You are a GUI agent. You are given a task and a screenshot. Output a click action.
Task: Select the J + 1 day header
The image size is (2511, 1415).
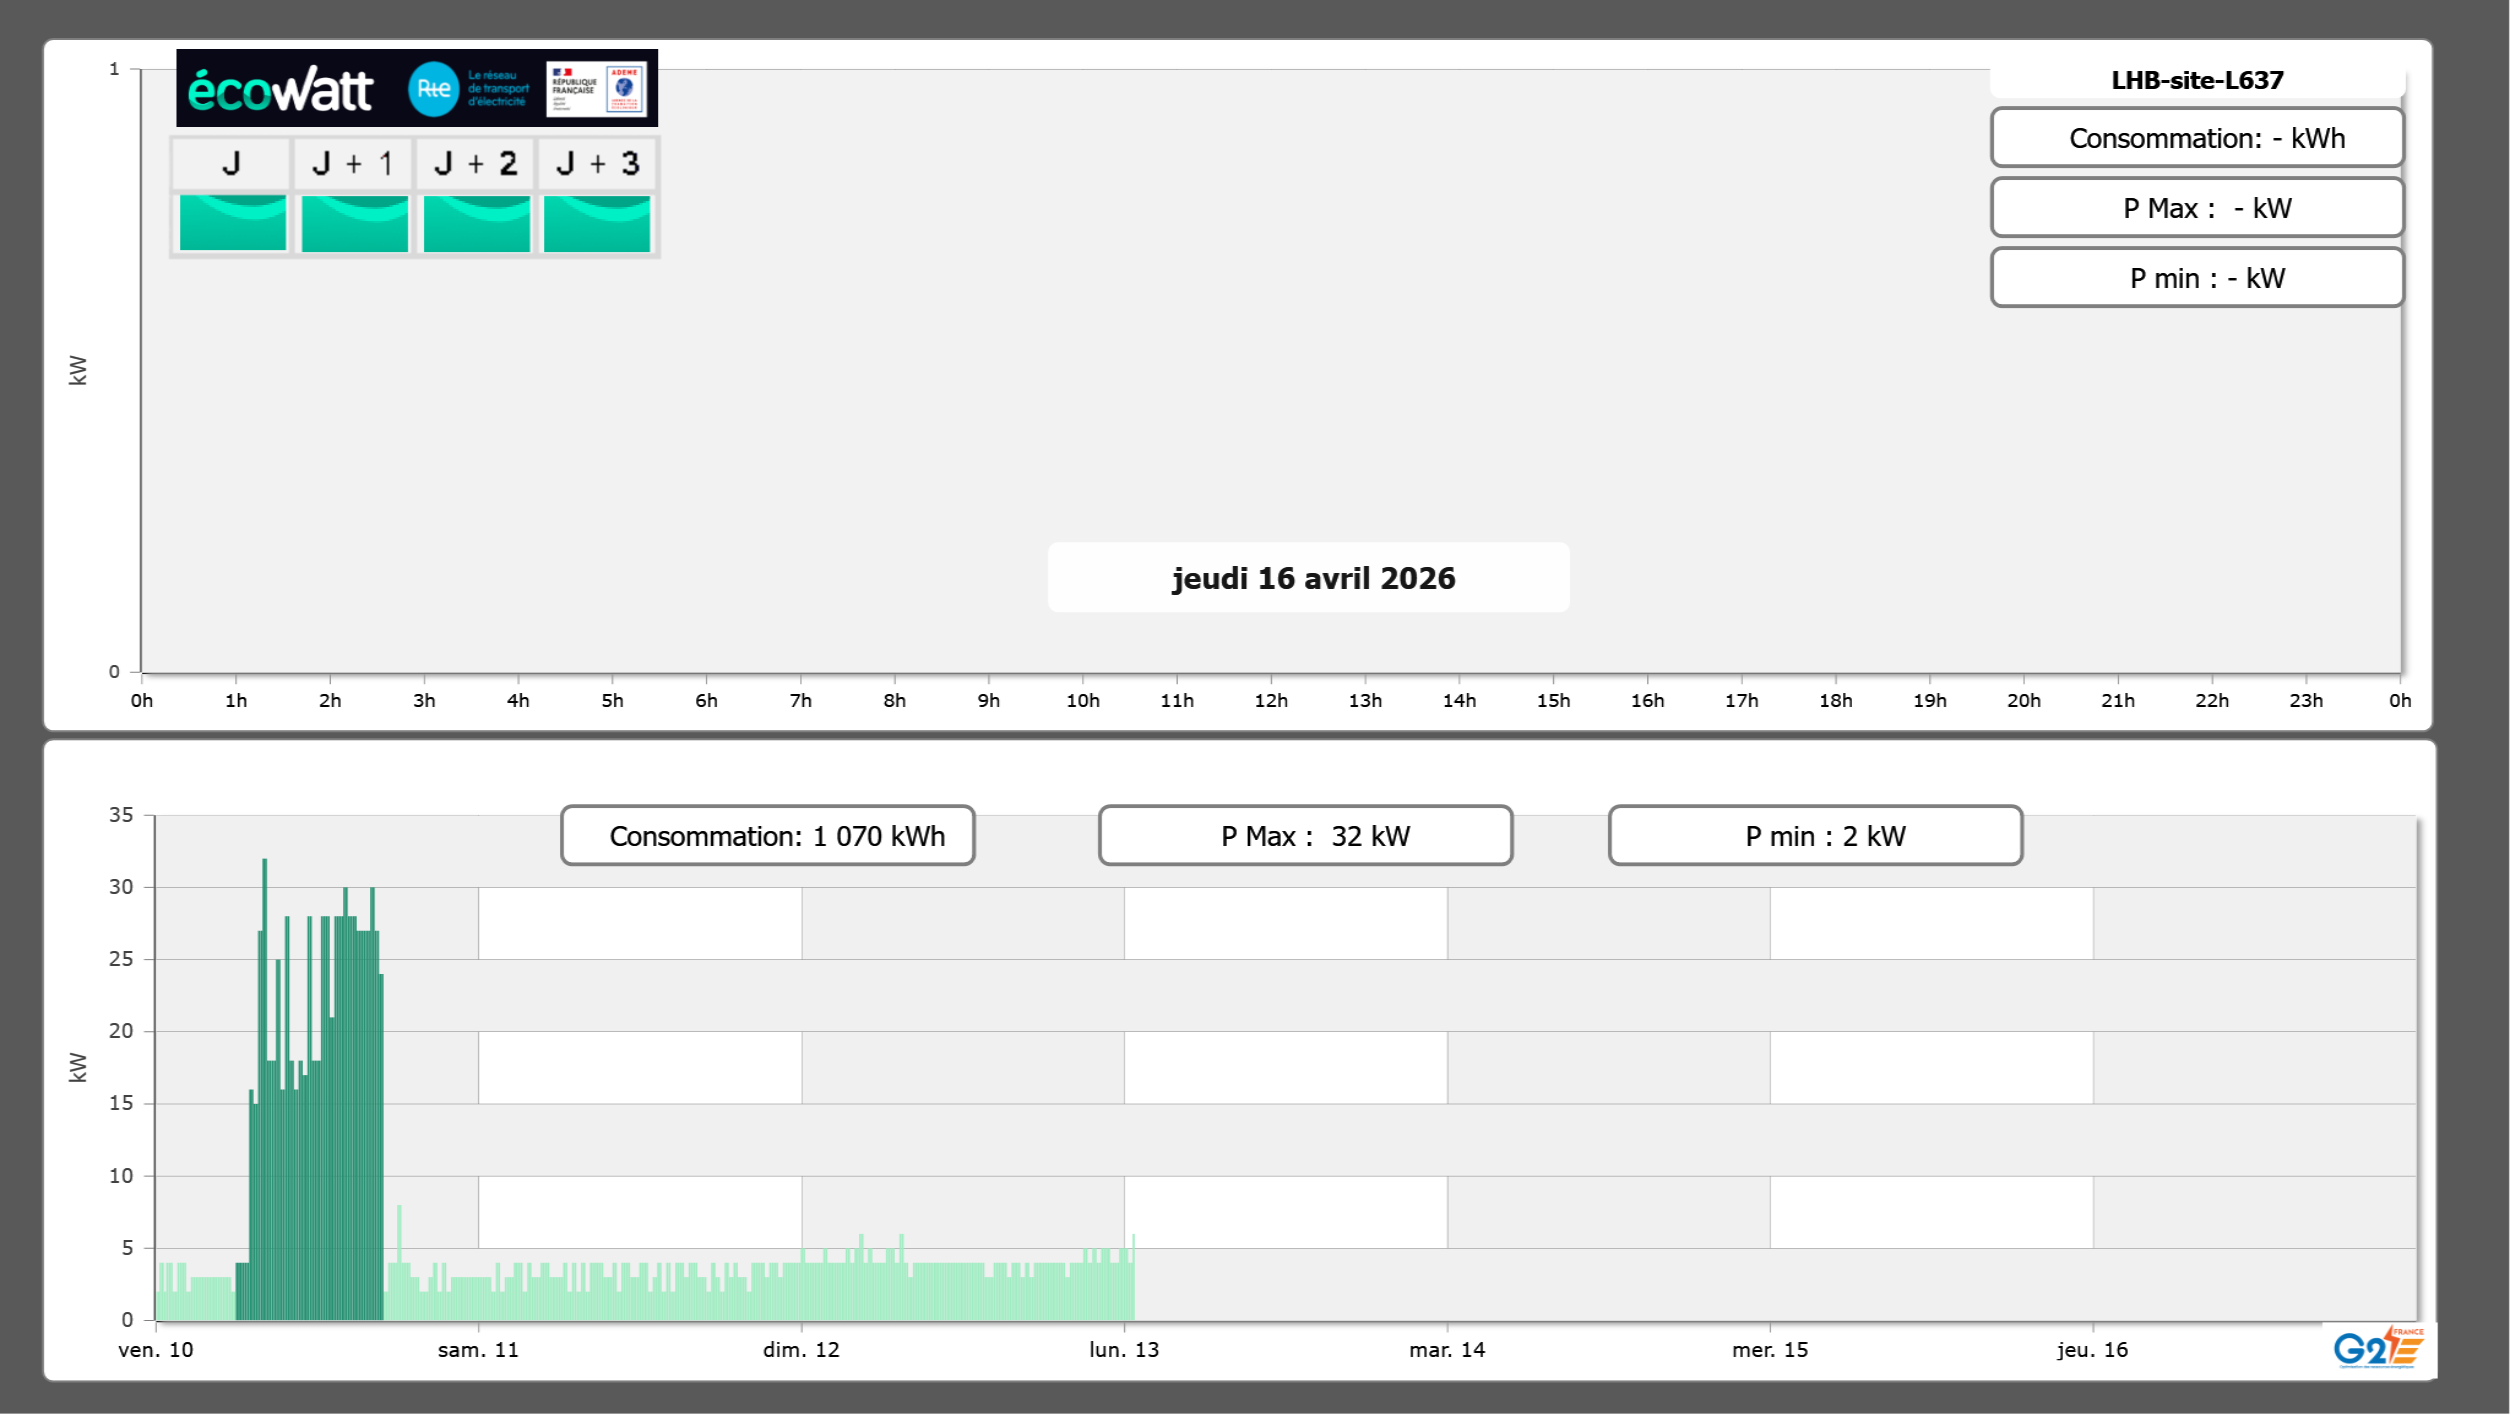353,164
